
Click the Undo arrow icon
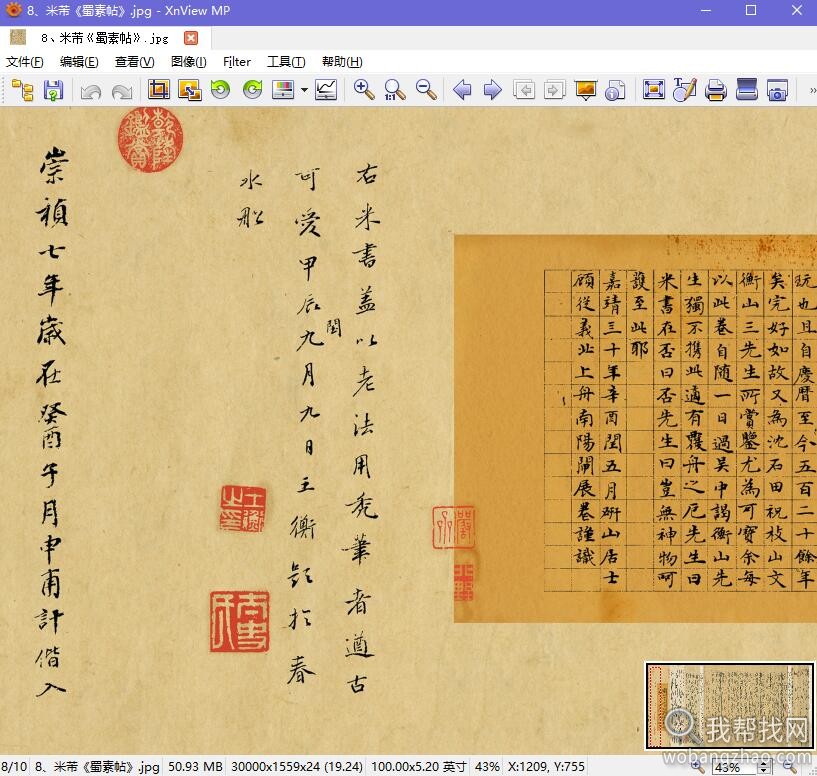click(x=91, y=91)
